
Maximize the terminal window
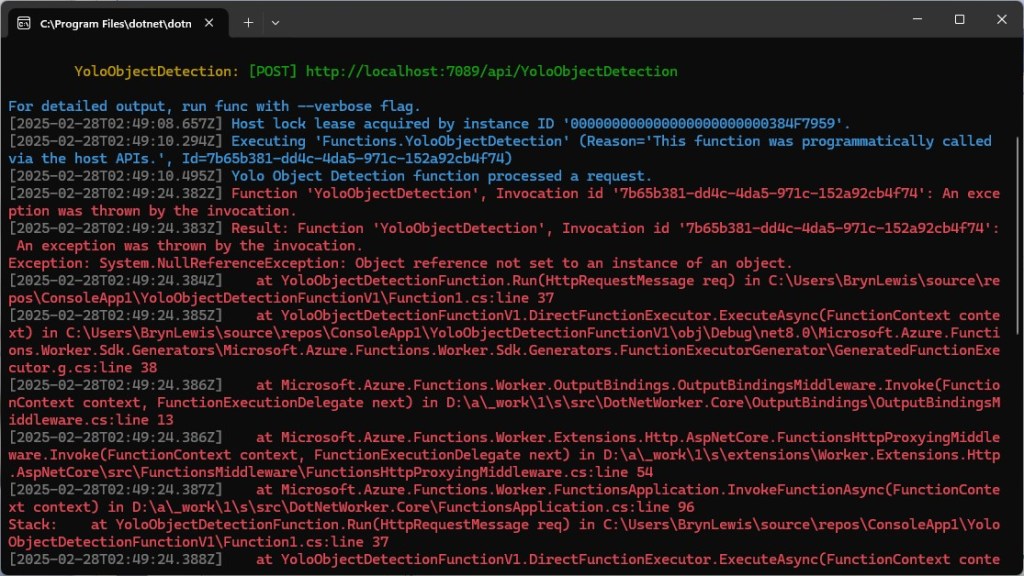959,20
